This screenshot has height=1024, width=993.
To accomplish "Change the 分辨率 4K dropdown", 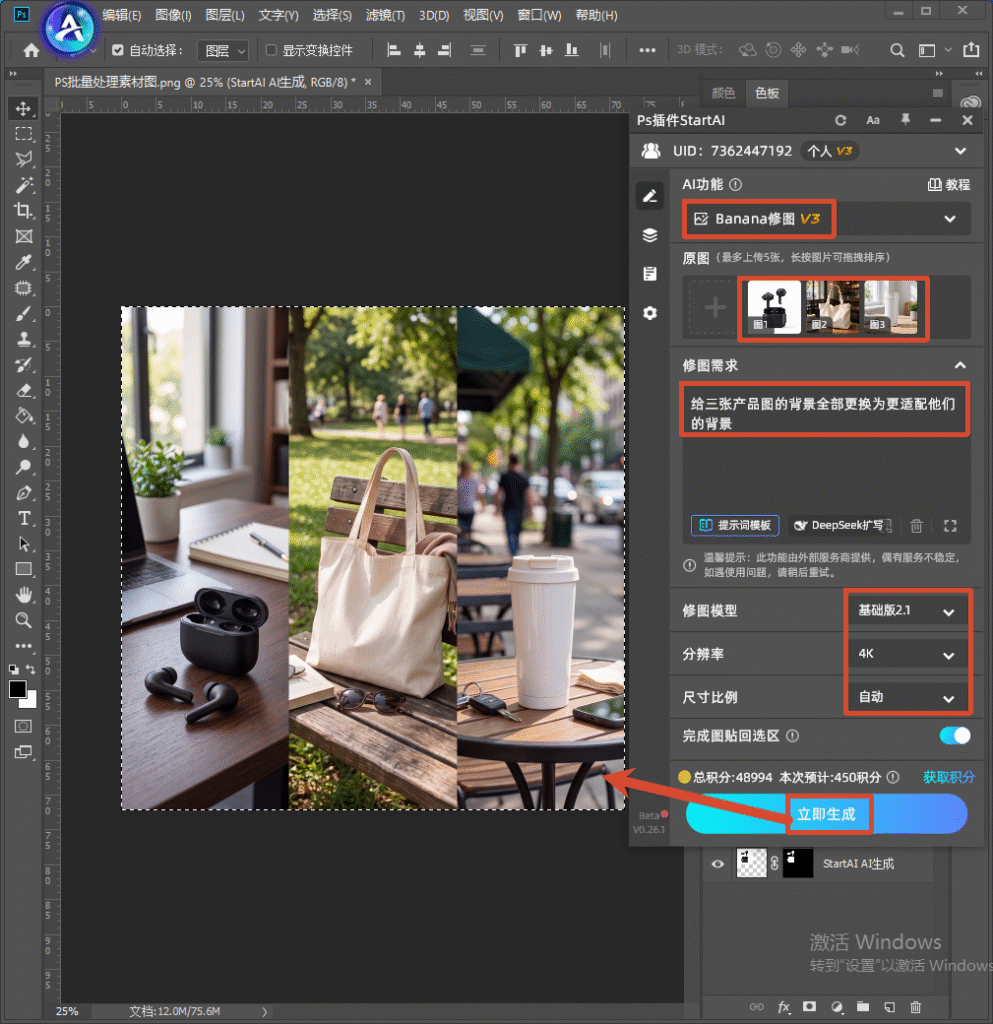I will pos(907,654).
